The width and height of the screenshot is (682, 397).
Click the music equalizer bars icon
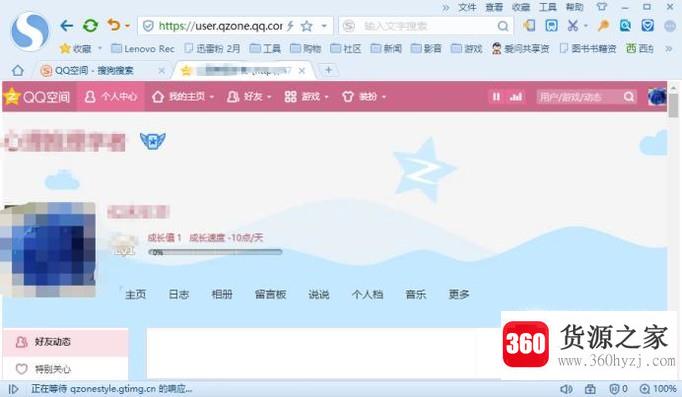(516, 97)
